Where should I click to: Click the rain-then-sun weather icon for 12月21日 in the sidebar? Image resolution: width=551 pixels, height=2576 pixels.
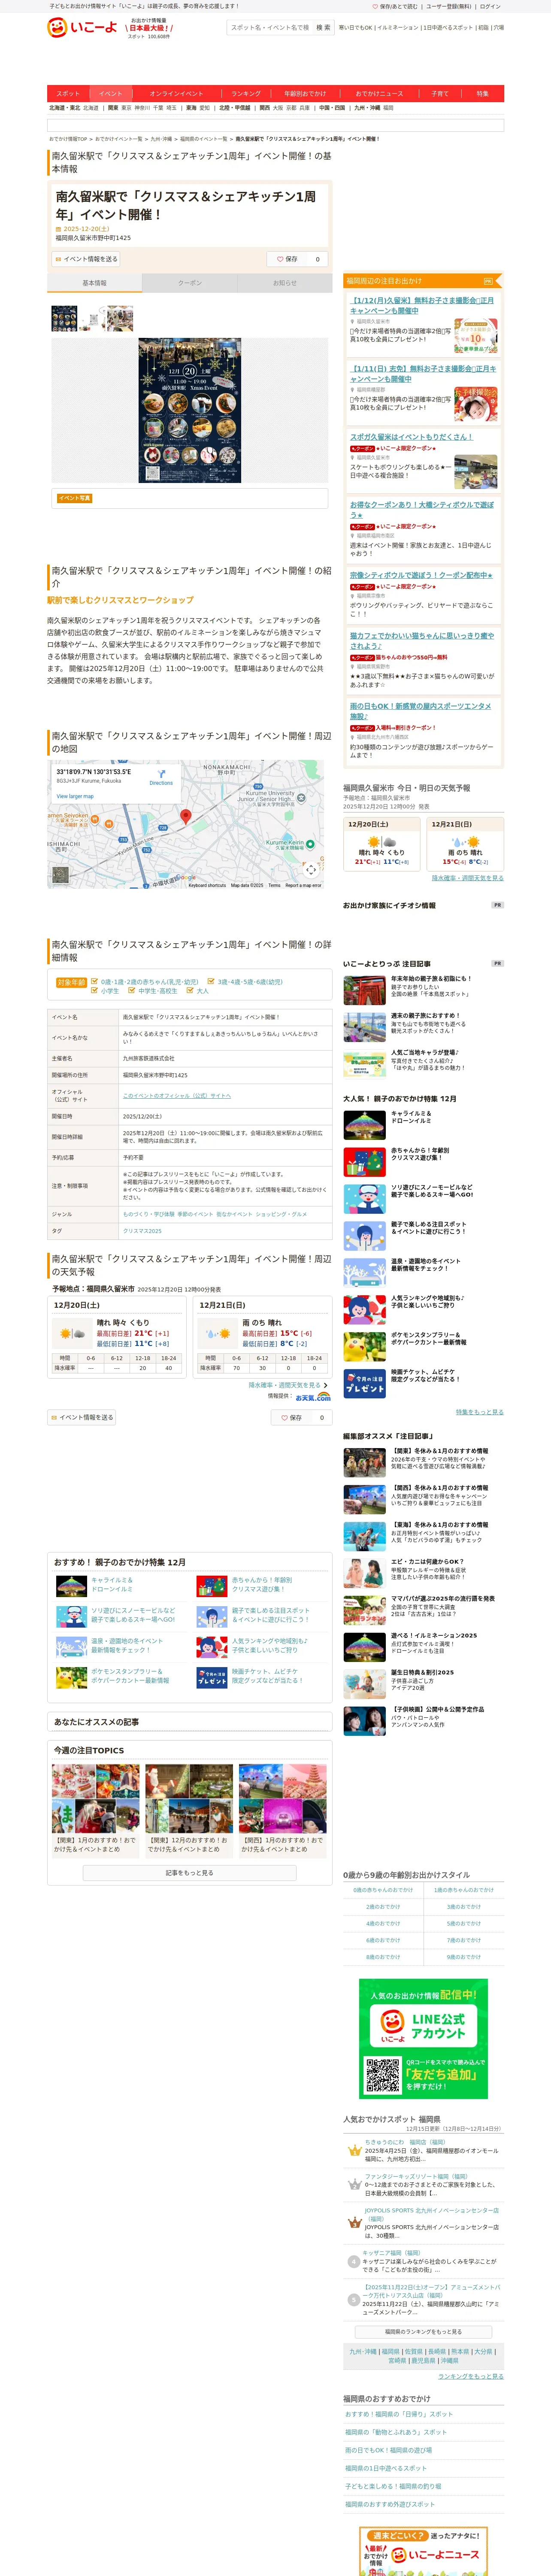[465, 841]
